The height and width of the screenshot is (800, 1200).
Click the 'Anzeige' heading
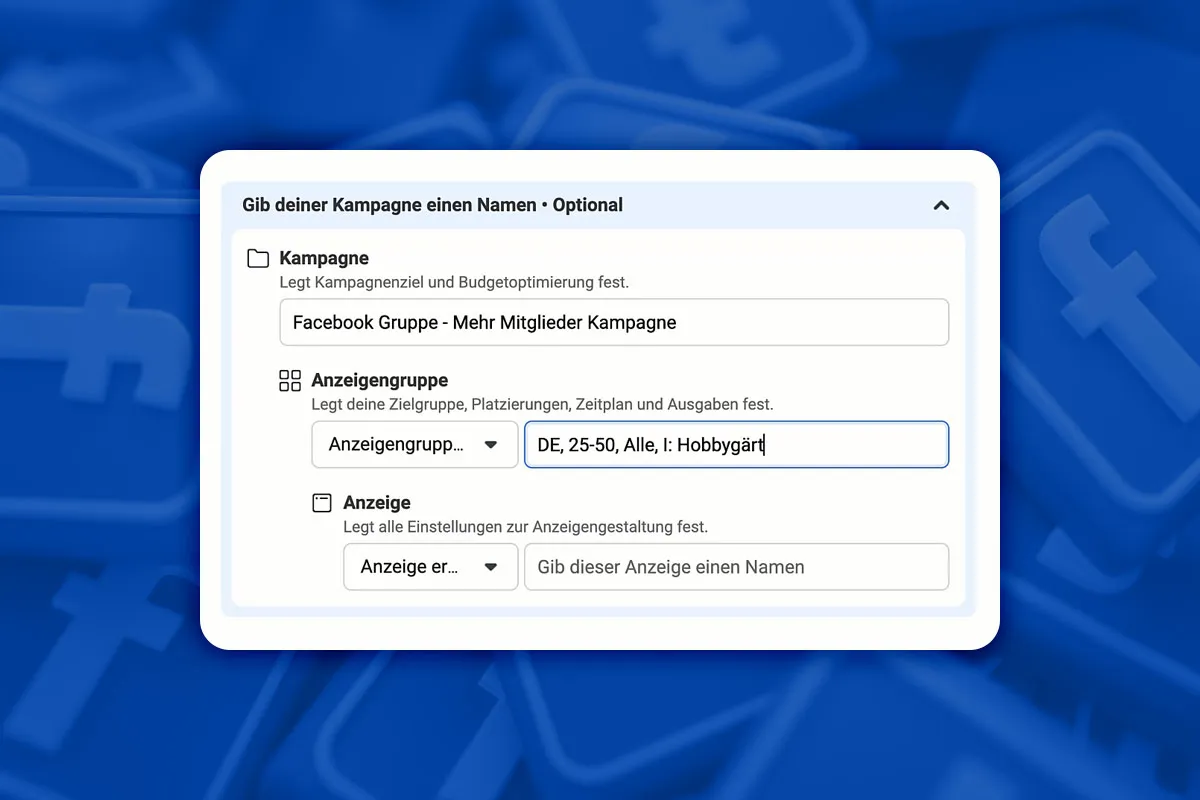(377, 503)
